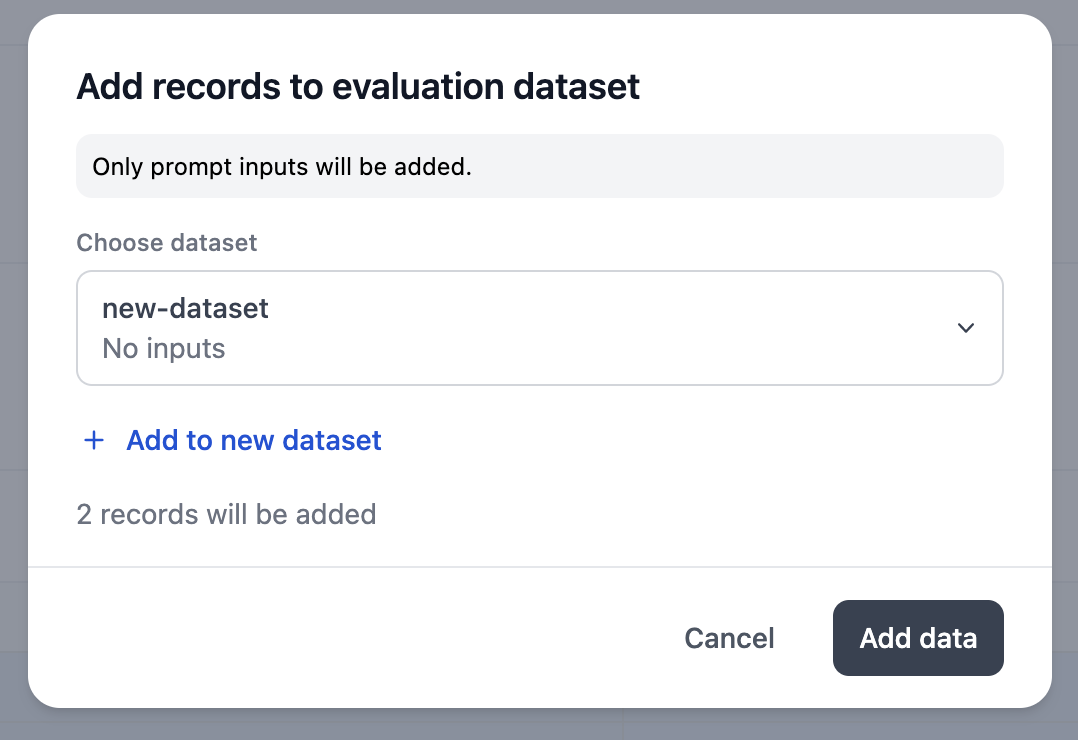
Task: Click the chevron arrow in the dataset selector
Action: [965, 328]
